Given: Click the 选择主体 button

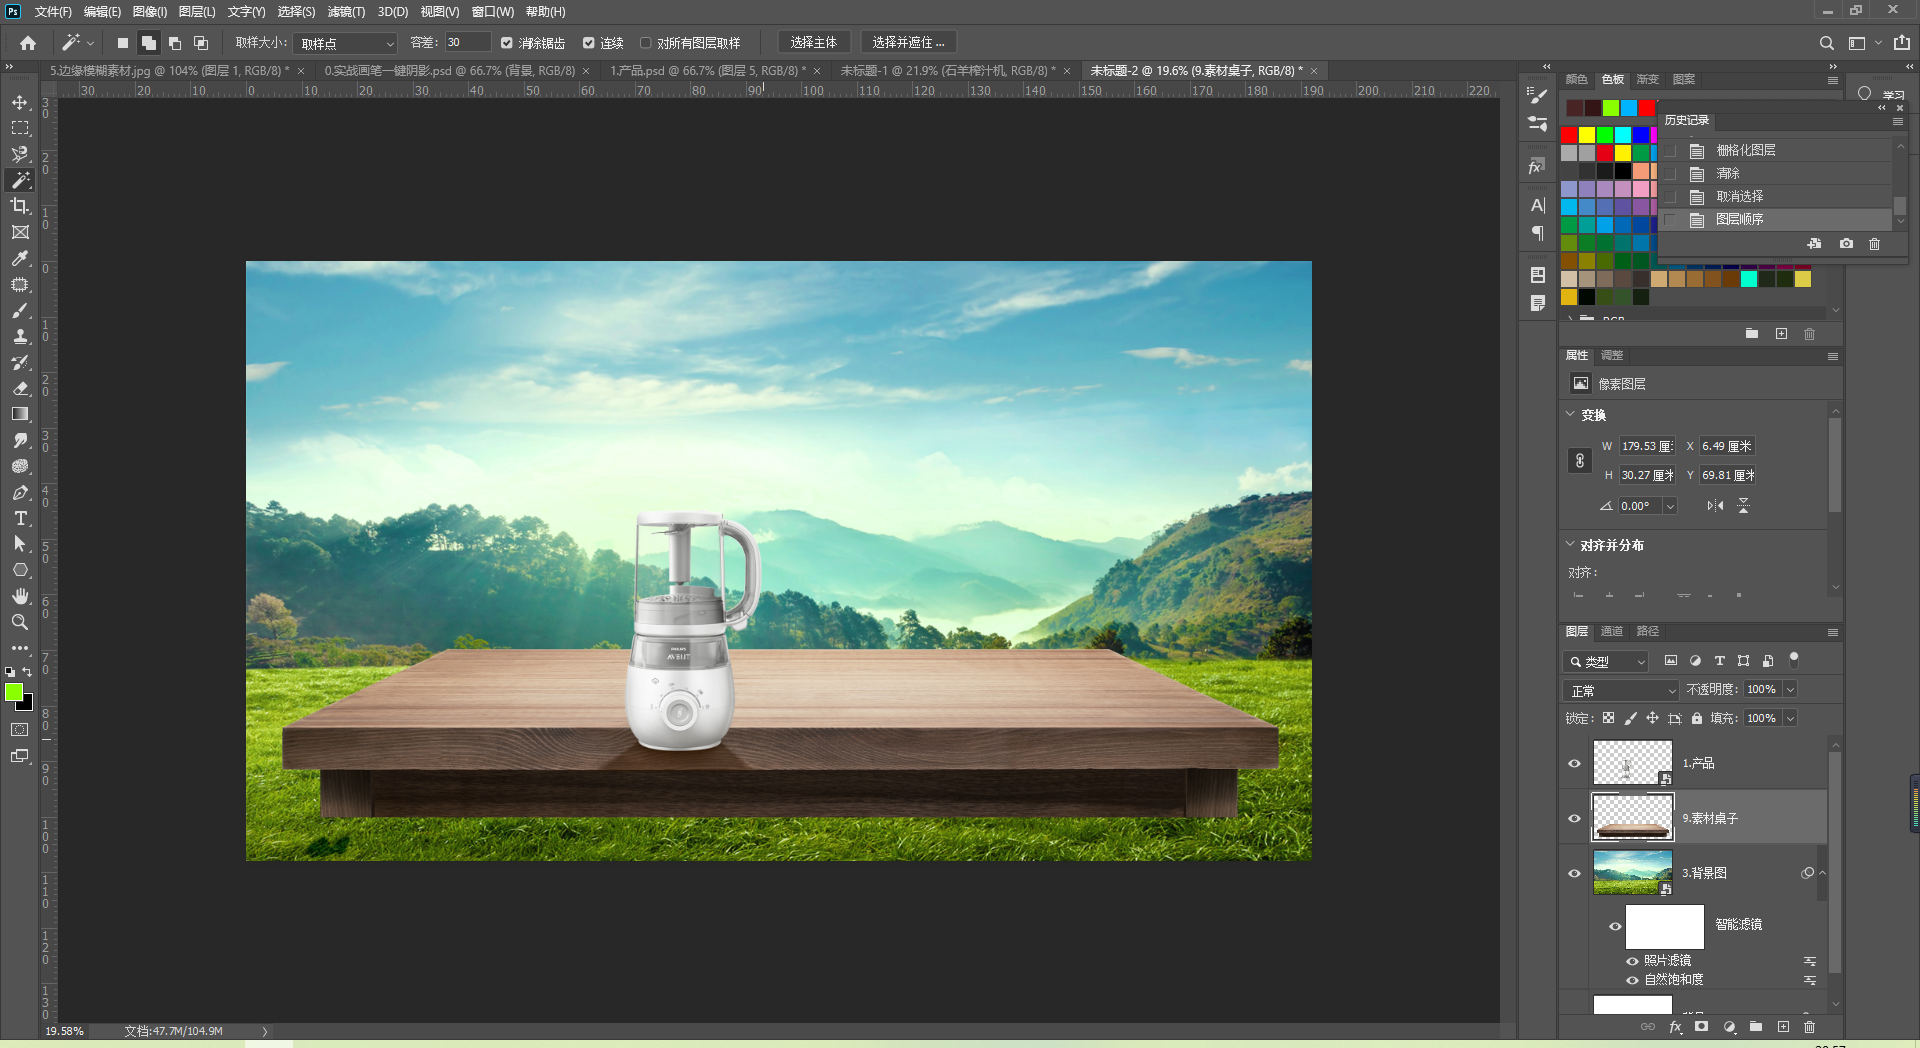Looking at the screenshot, I should (814, 42).
